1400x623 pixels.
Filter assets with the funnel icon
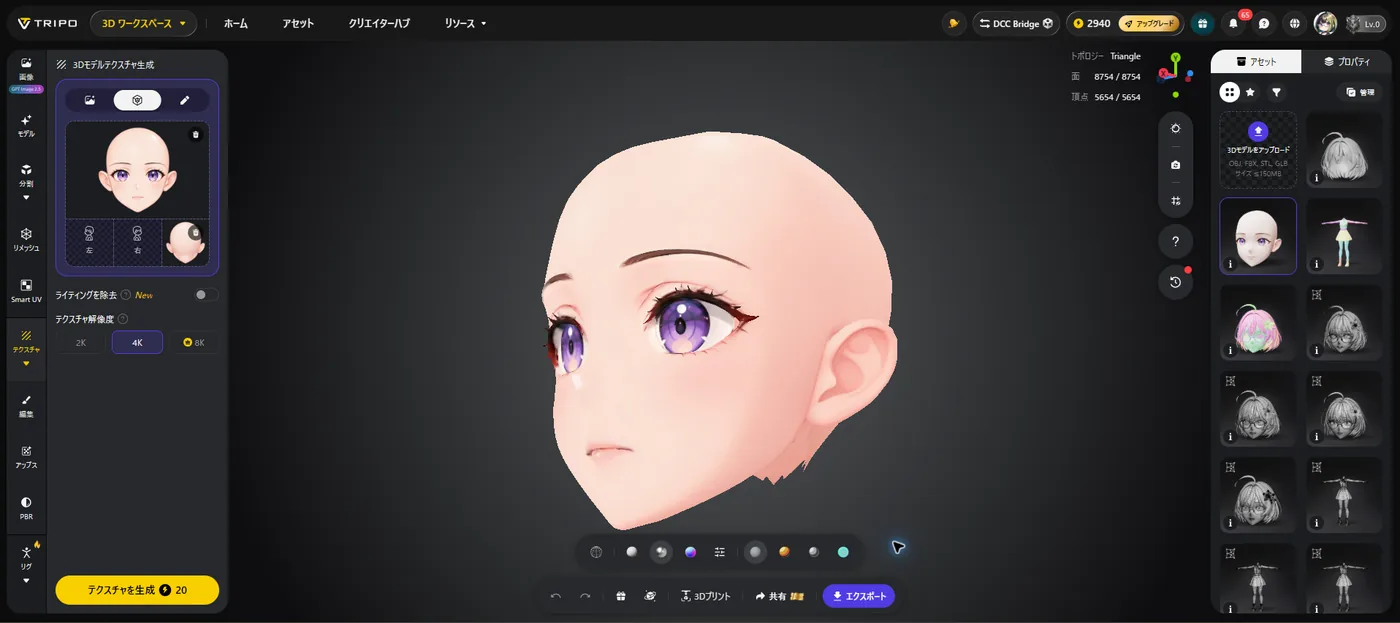point(1277,92)
